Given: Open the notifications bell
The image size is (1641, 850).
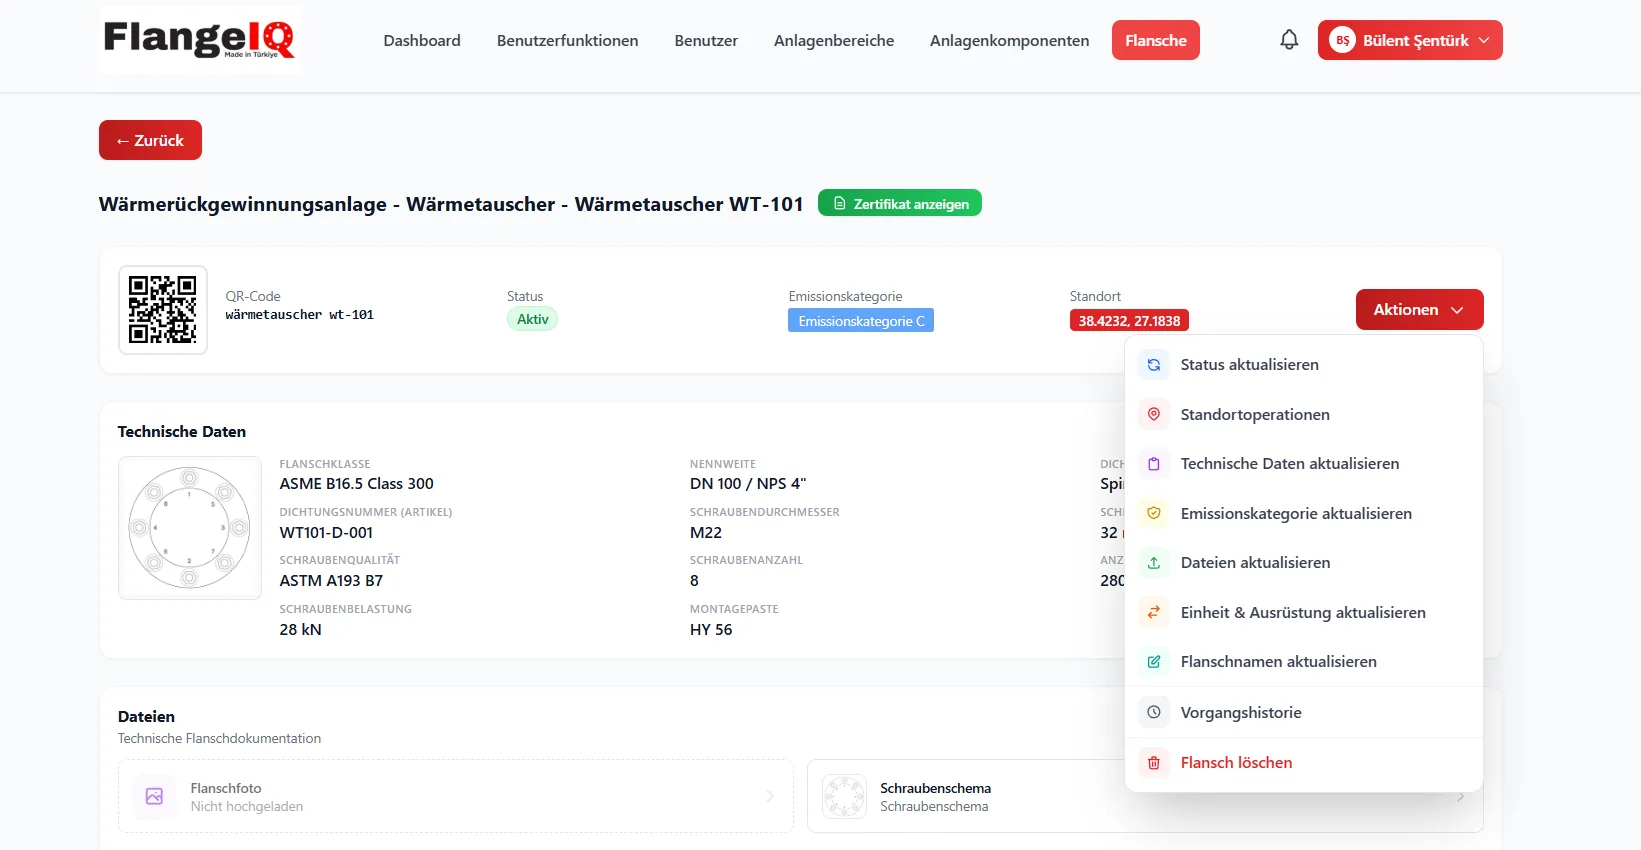Looking at the screenshot, I should [1289, 40].
